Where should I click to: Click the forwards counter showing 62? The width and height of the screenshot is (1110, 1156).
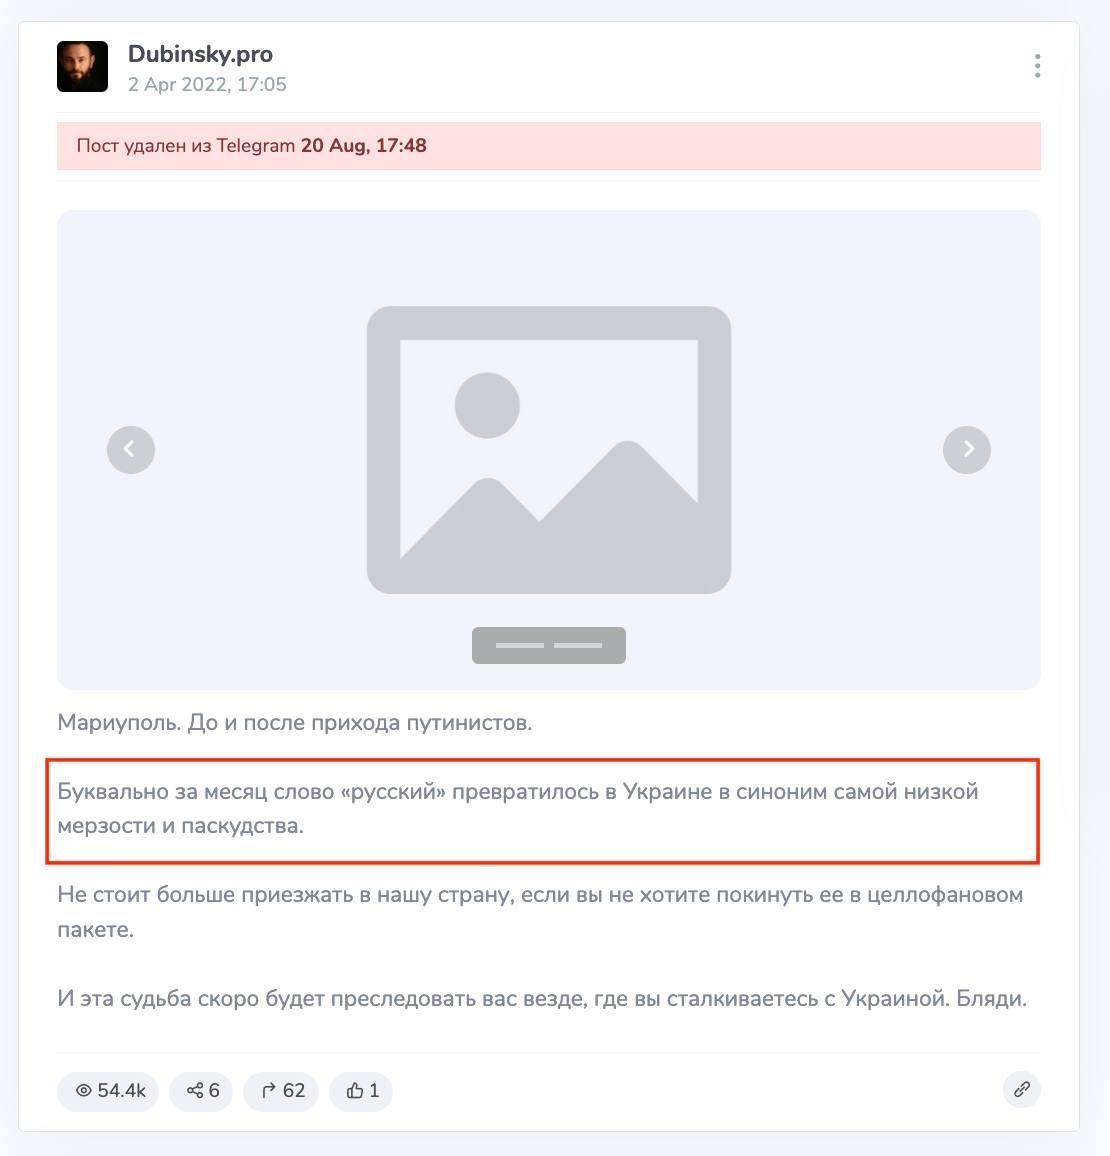281,1090
